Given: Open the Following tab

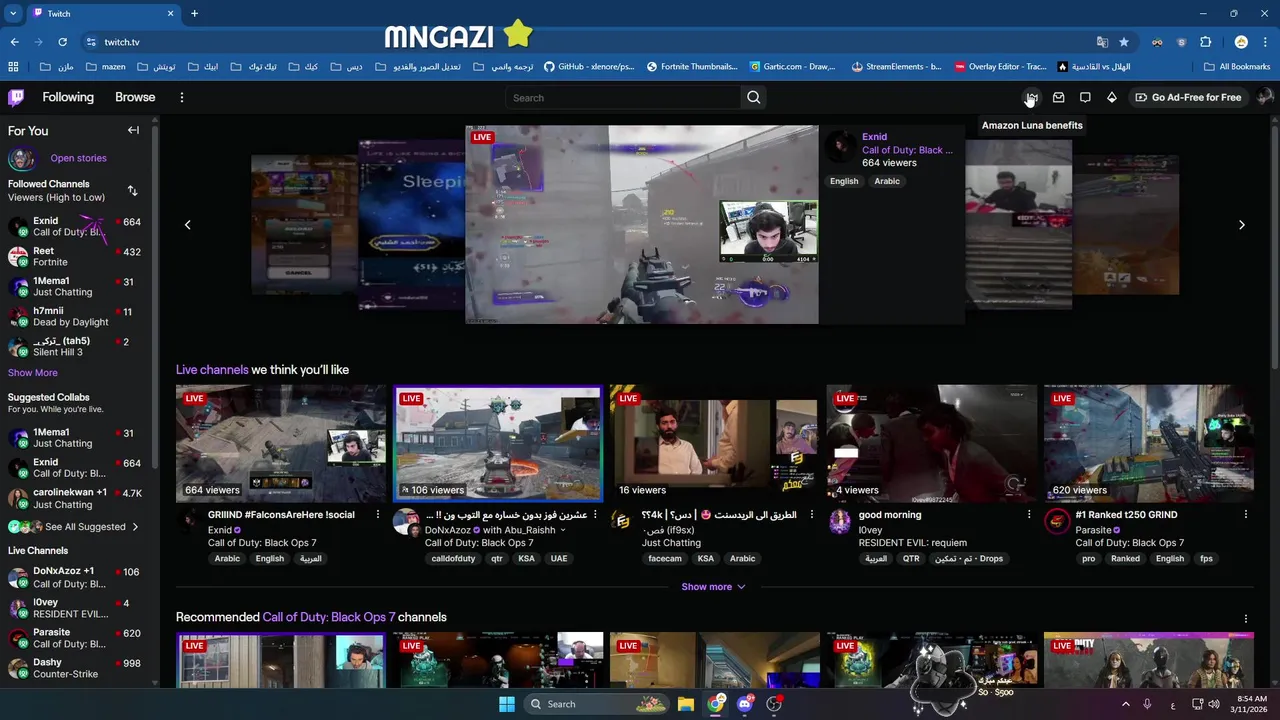Looking at the screenshot, I should [68, 97].
